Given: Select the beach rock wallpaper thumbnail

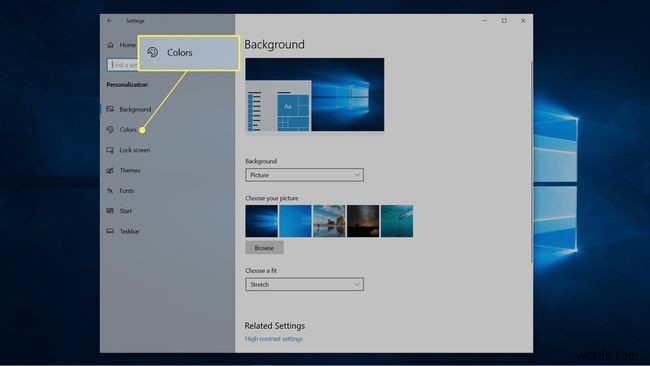Looking at the screenshot, I should tap(329, 221).
